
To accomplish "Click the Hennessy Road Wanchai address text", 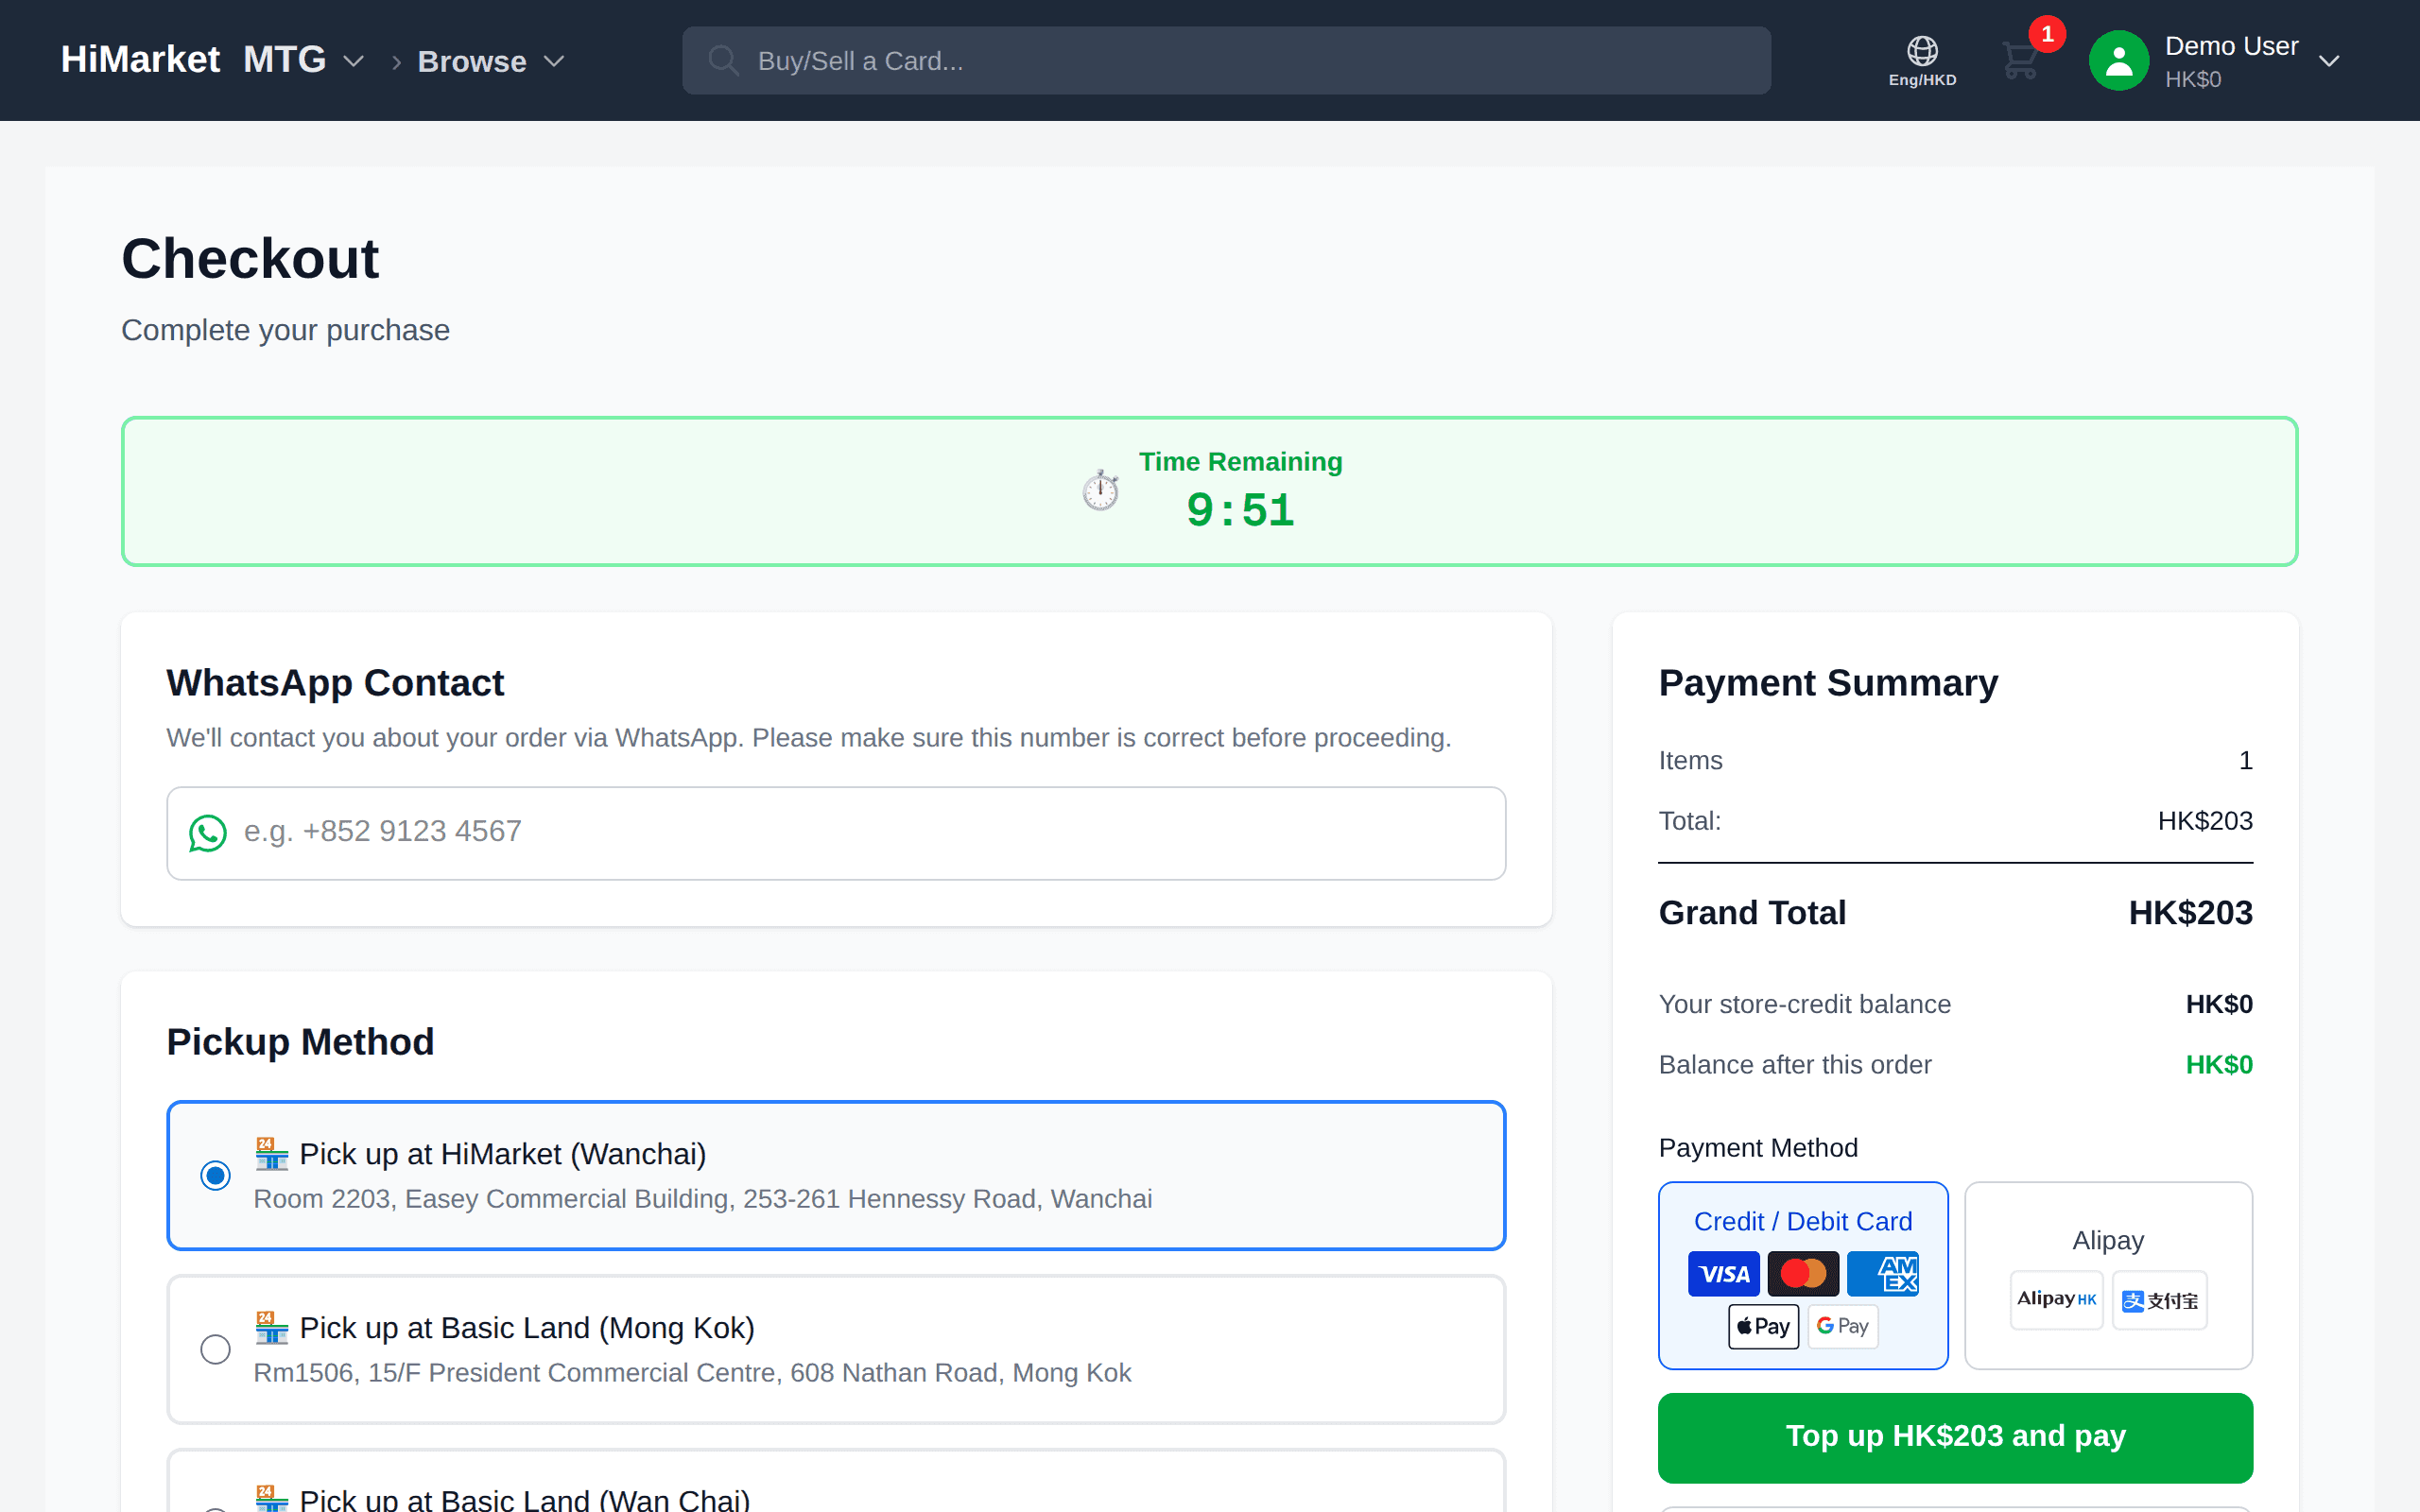I will click(x=702, y=1198).
